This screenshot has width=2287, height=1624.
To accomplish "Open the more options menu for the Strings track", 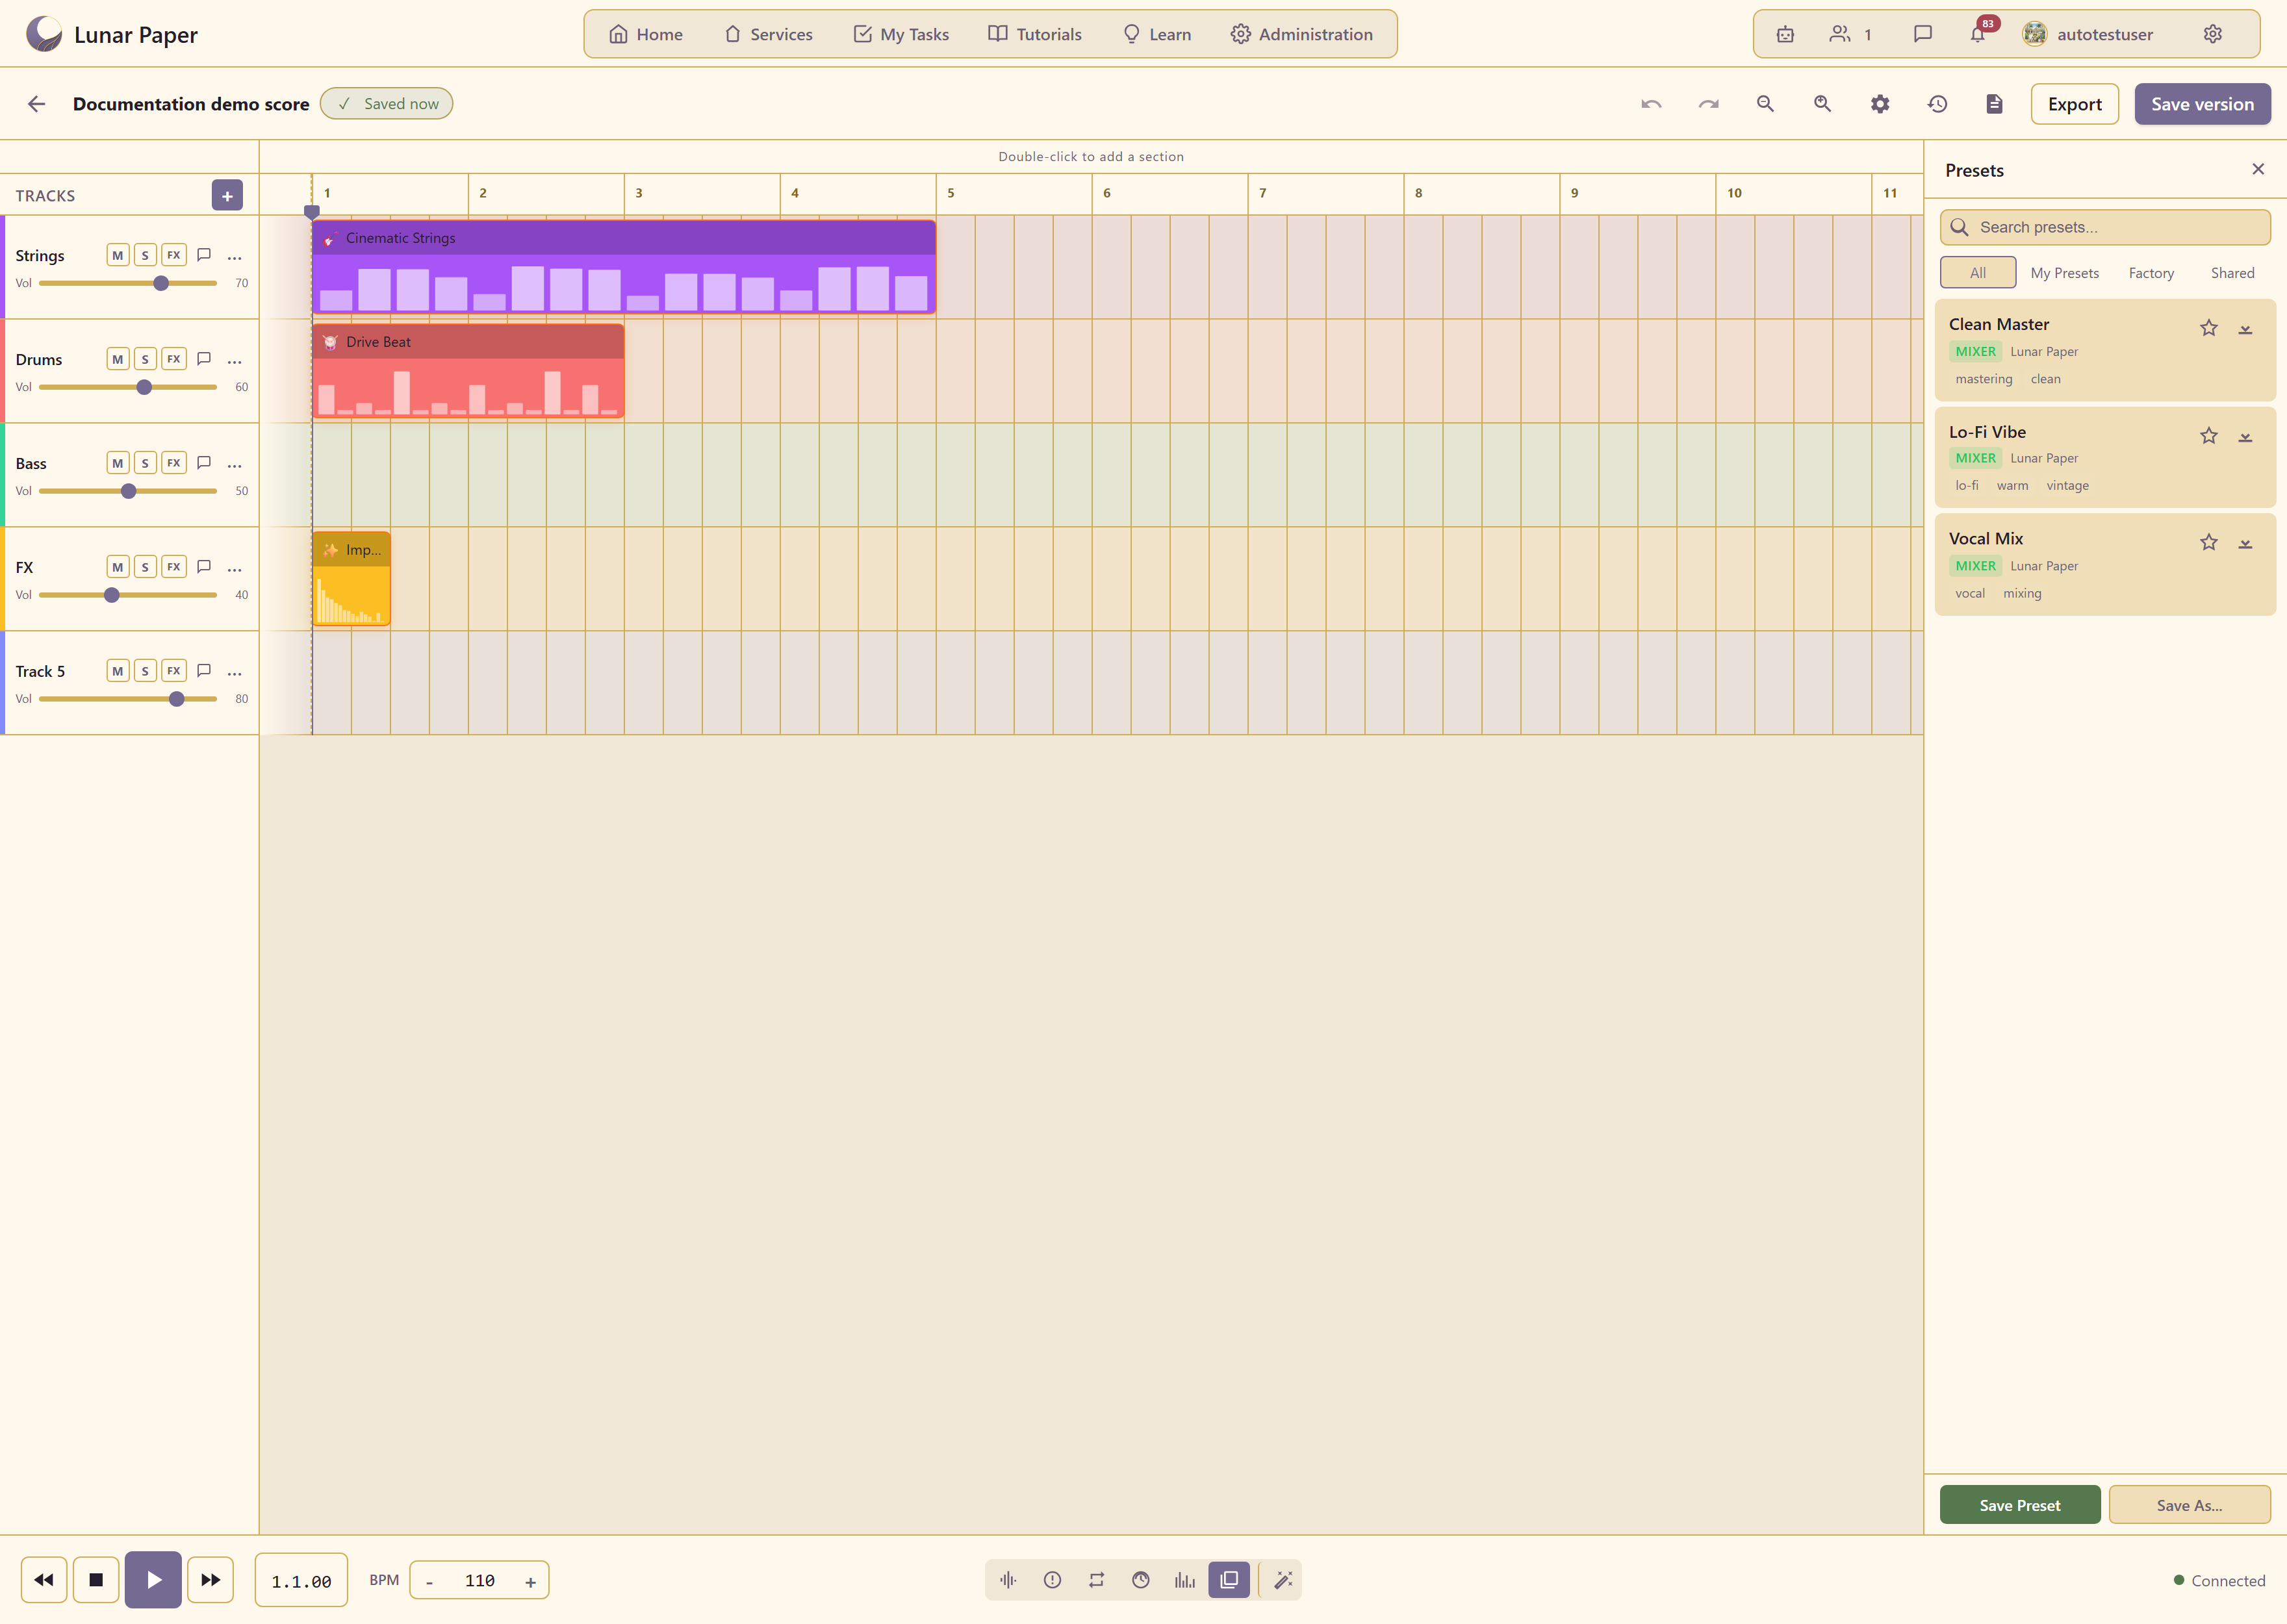I will coord(235,257).
